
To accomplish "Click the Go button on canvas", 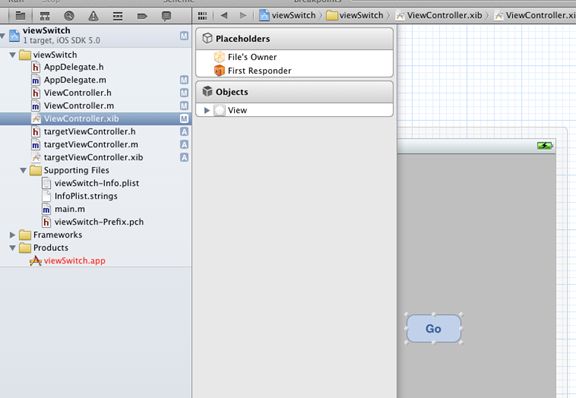I will tap(433, 329).
